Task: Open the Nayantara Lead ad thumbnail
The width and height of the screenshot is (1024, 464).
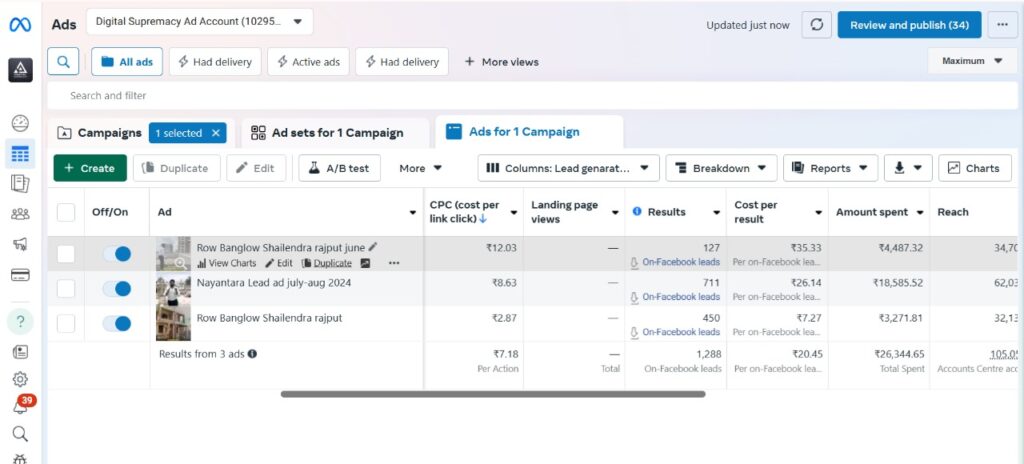Action: (173, 288)
